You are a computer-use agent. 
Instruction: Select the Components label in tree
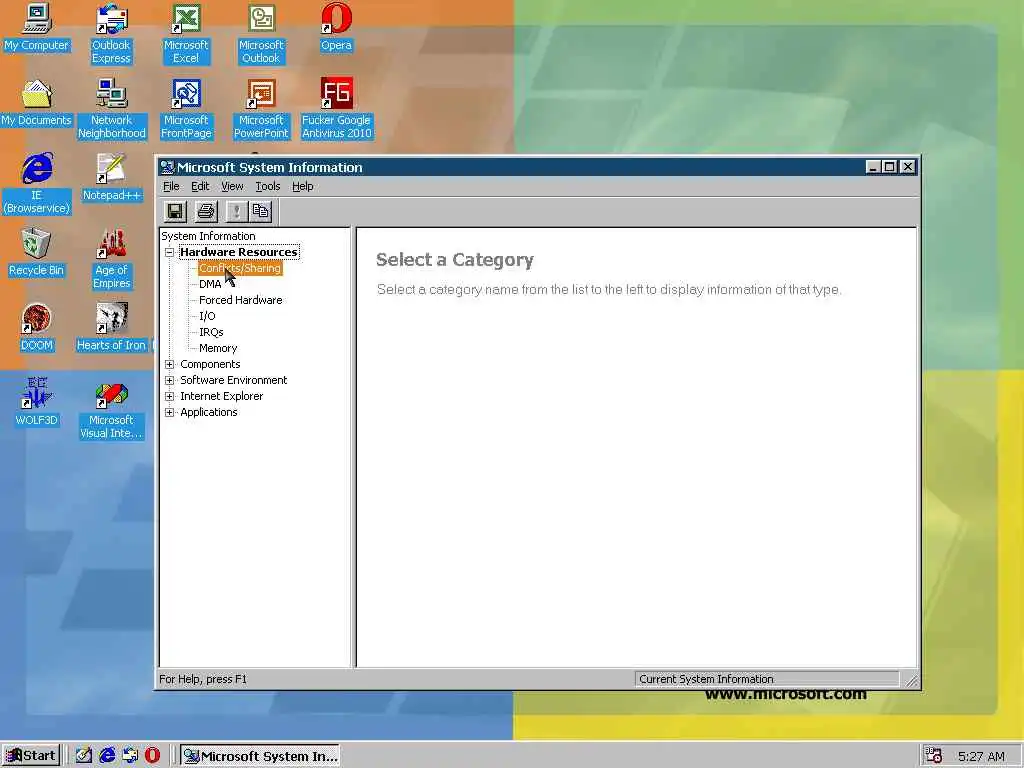coord(210,364)
